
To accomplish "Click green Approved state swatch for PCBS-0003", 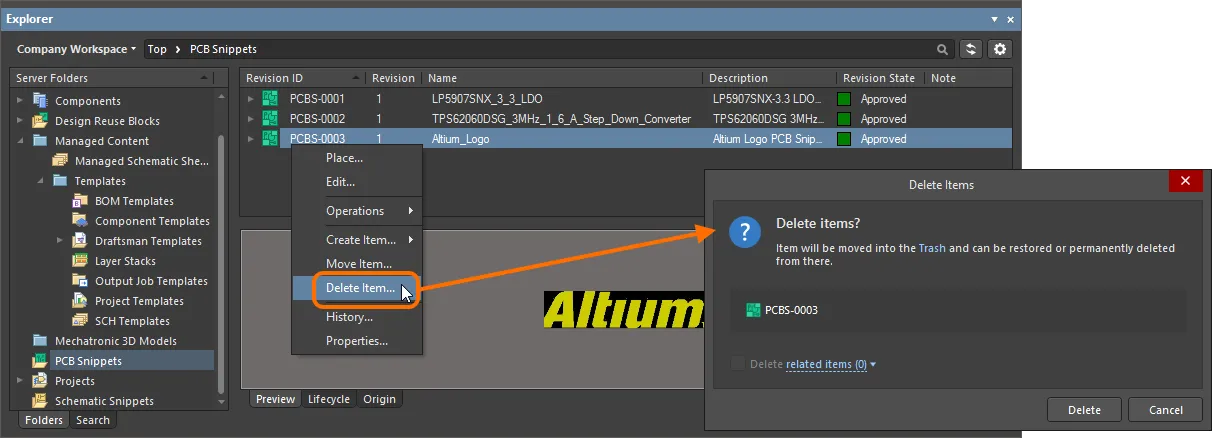I will click(845, 139).
